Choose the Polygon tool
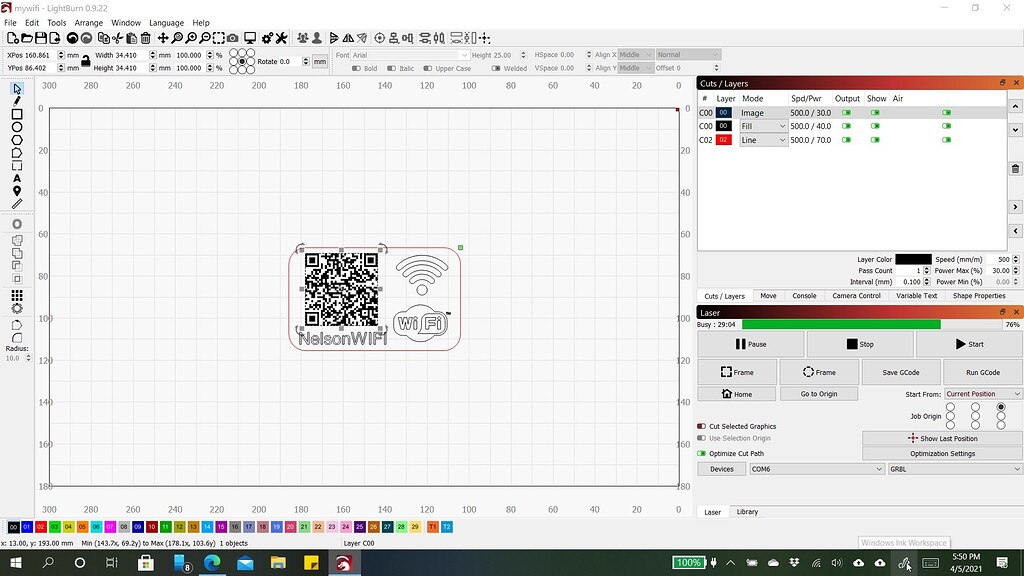The height and width of the screenshot is (576, 1024). tap(16, 141)
